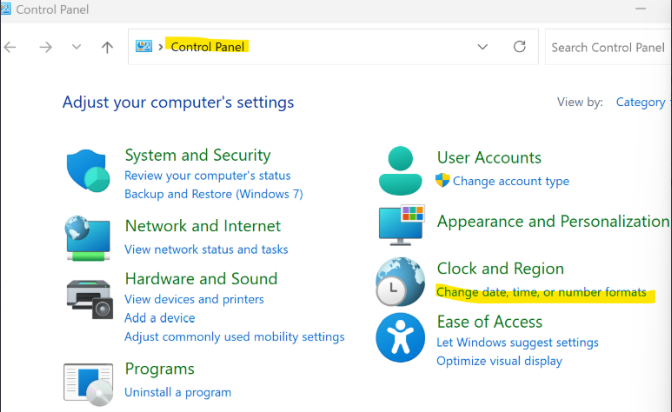Click the Control Panel title bar icon

(6, 9)
